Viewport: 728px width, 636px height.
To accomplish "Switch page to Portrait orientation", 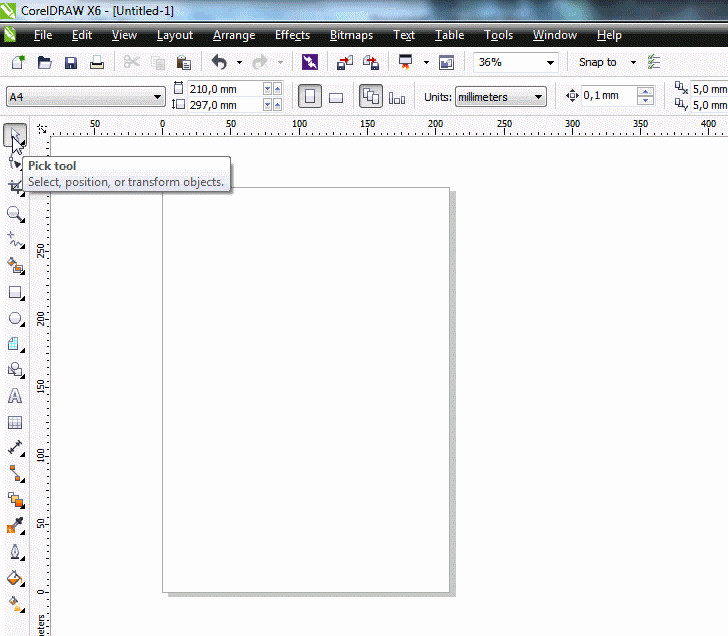I will [310, 97].
